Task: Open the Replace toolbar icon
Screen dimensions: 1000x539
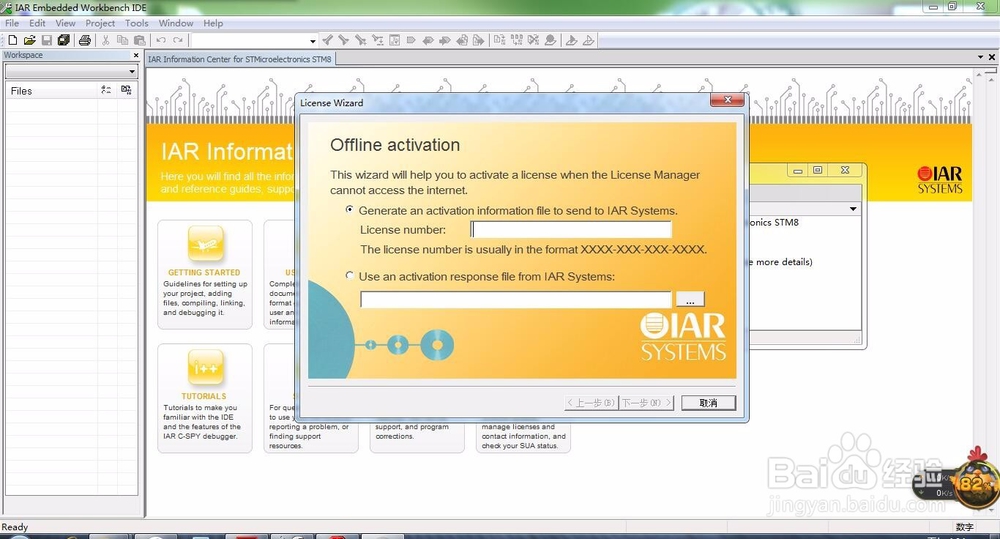Action: point(378,40)
